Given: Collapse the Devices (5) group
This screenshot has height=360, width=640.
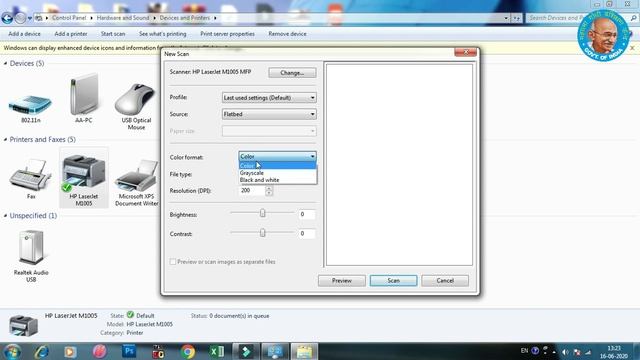Looking at the screenshot, I should (x=5, y=63).
